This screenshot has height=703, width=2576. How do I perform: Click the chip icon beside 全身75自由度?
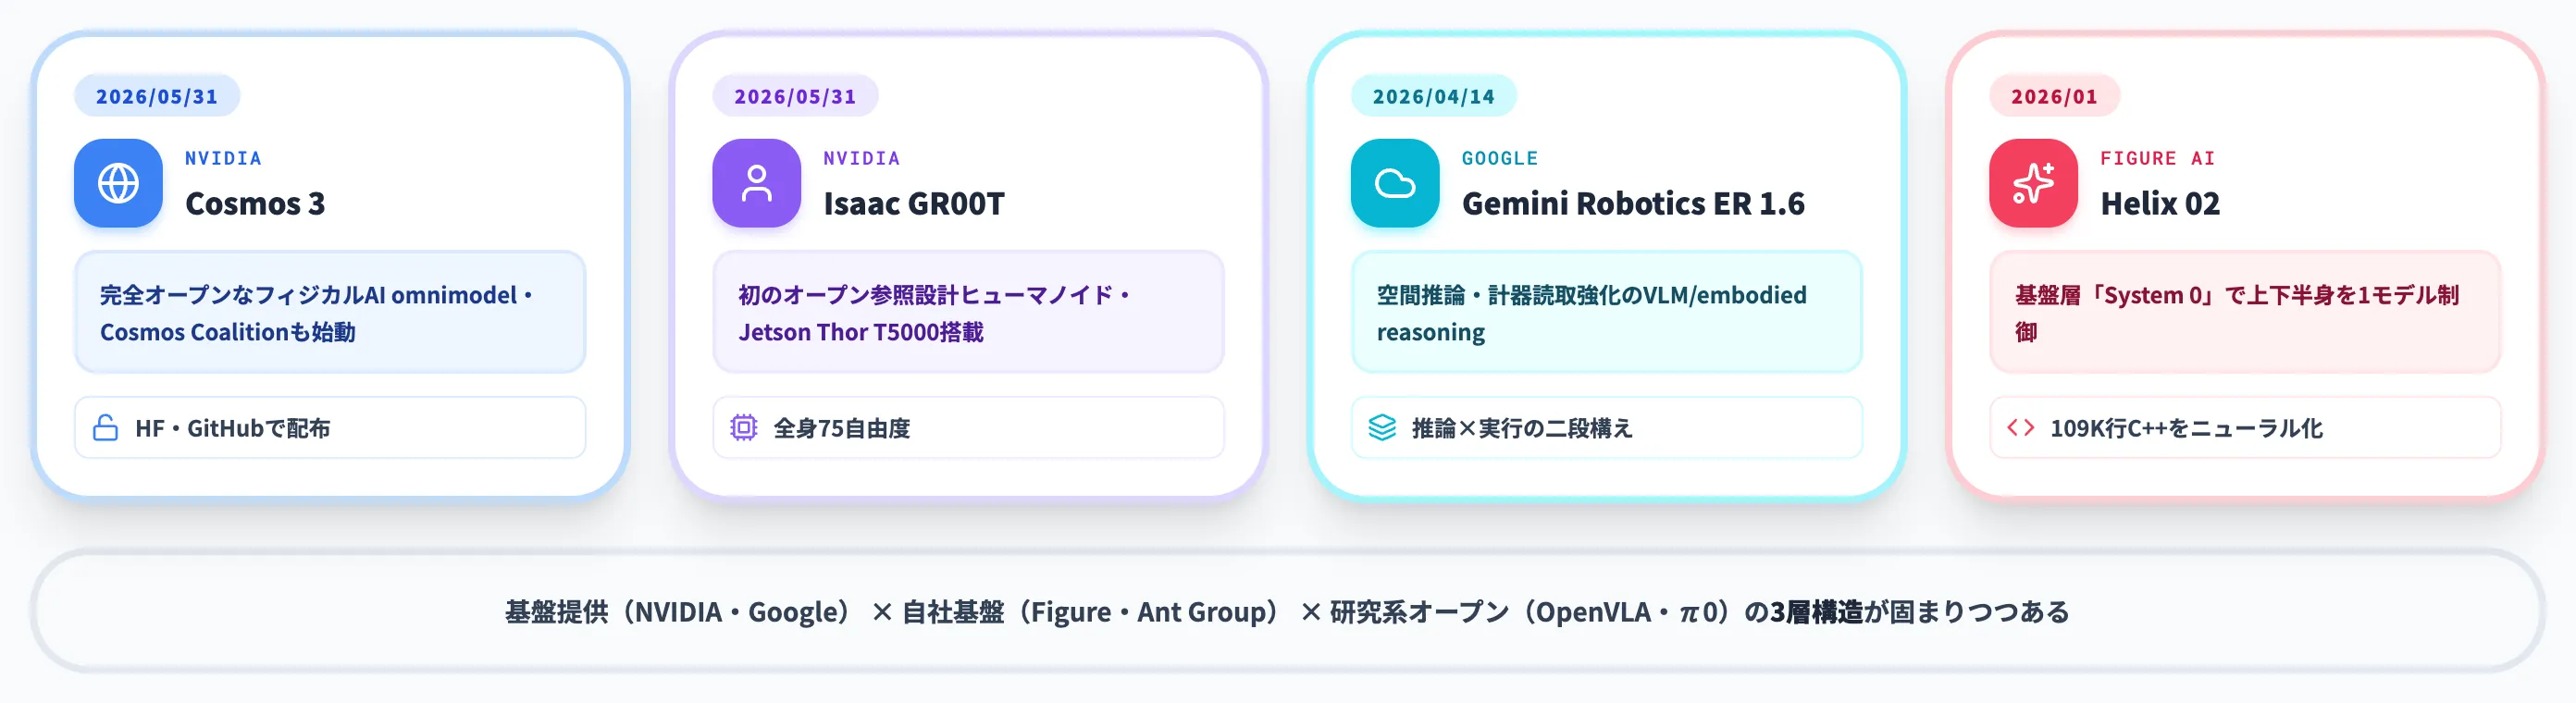[x=743, y=428]
